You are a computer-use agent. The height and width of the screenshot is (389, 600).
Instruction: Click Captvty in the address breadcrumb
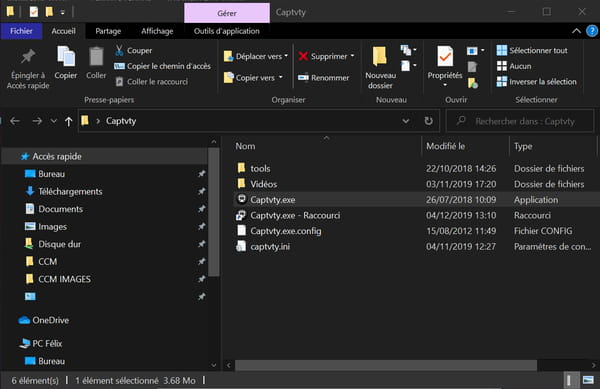121,121
